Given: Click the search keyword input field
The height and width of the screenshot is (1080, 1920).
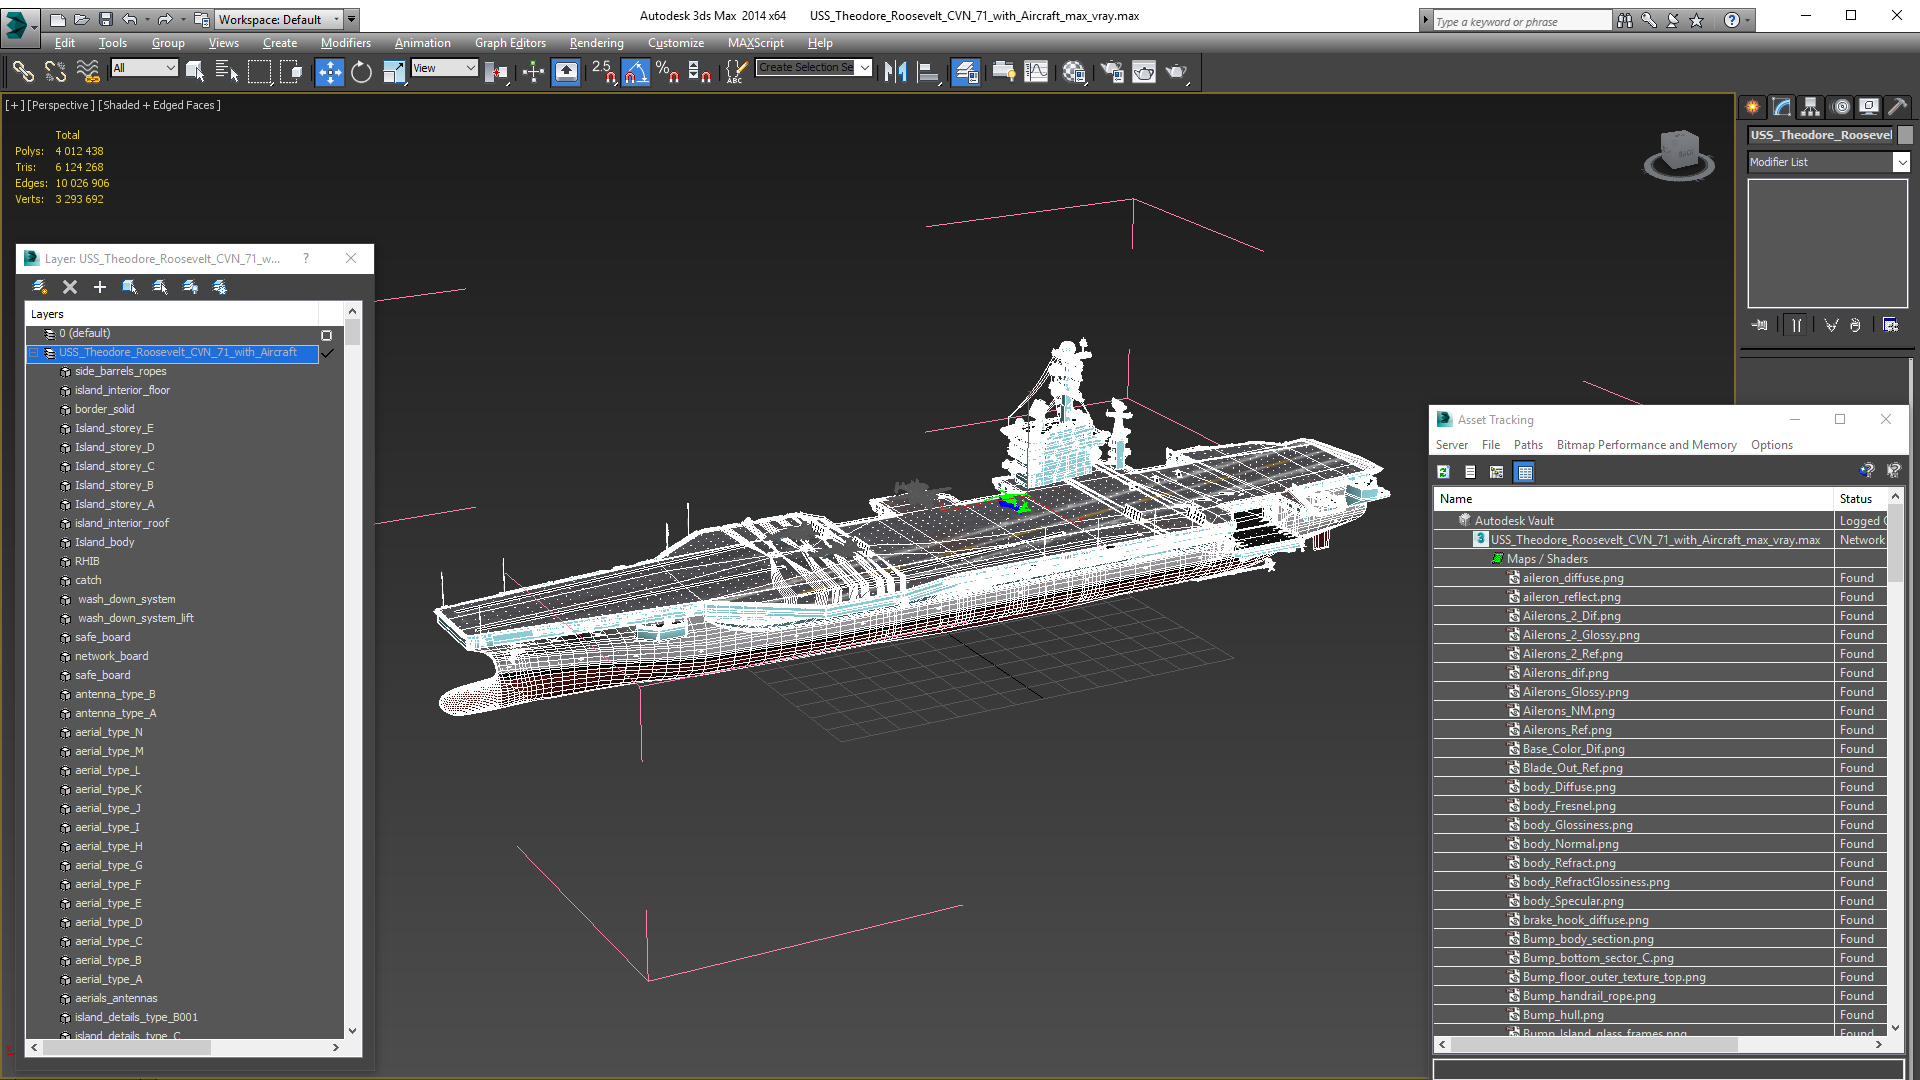Looking at the screenshot, I should pyautogui.click(x=1520, y=21).
